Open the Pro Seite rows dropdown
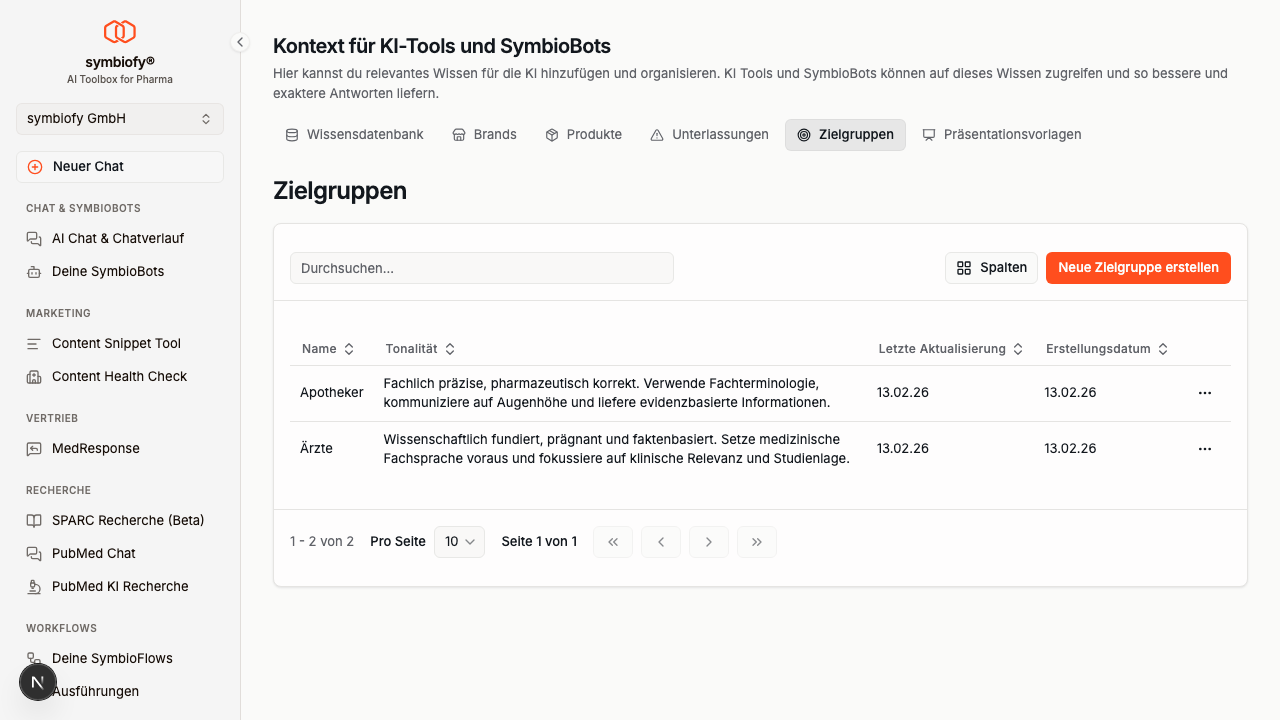This screenshot has height=720, width=1280. point(459,542)
